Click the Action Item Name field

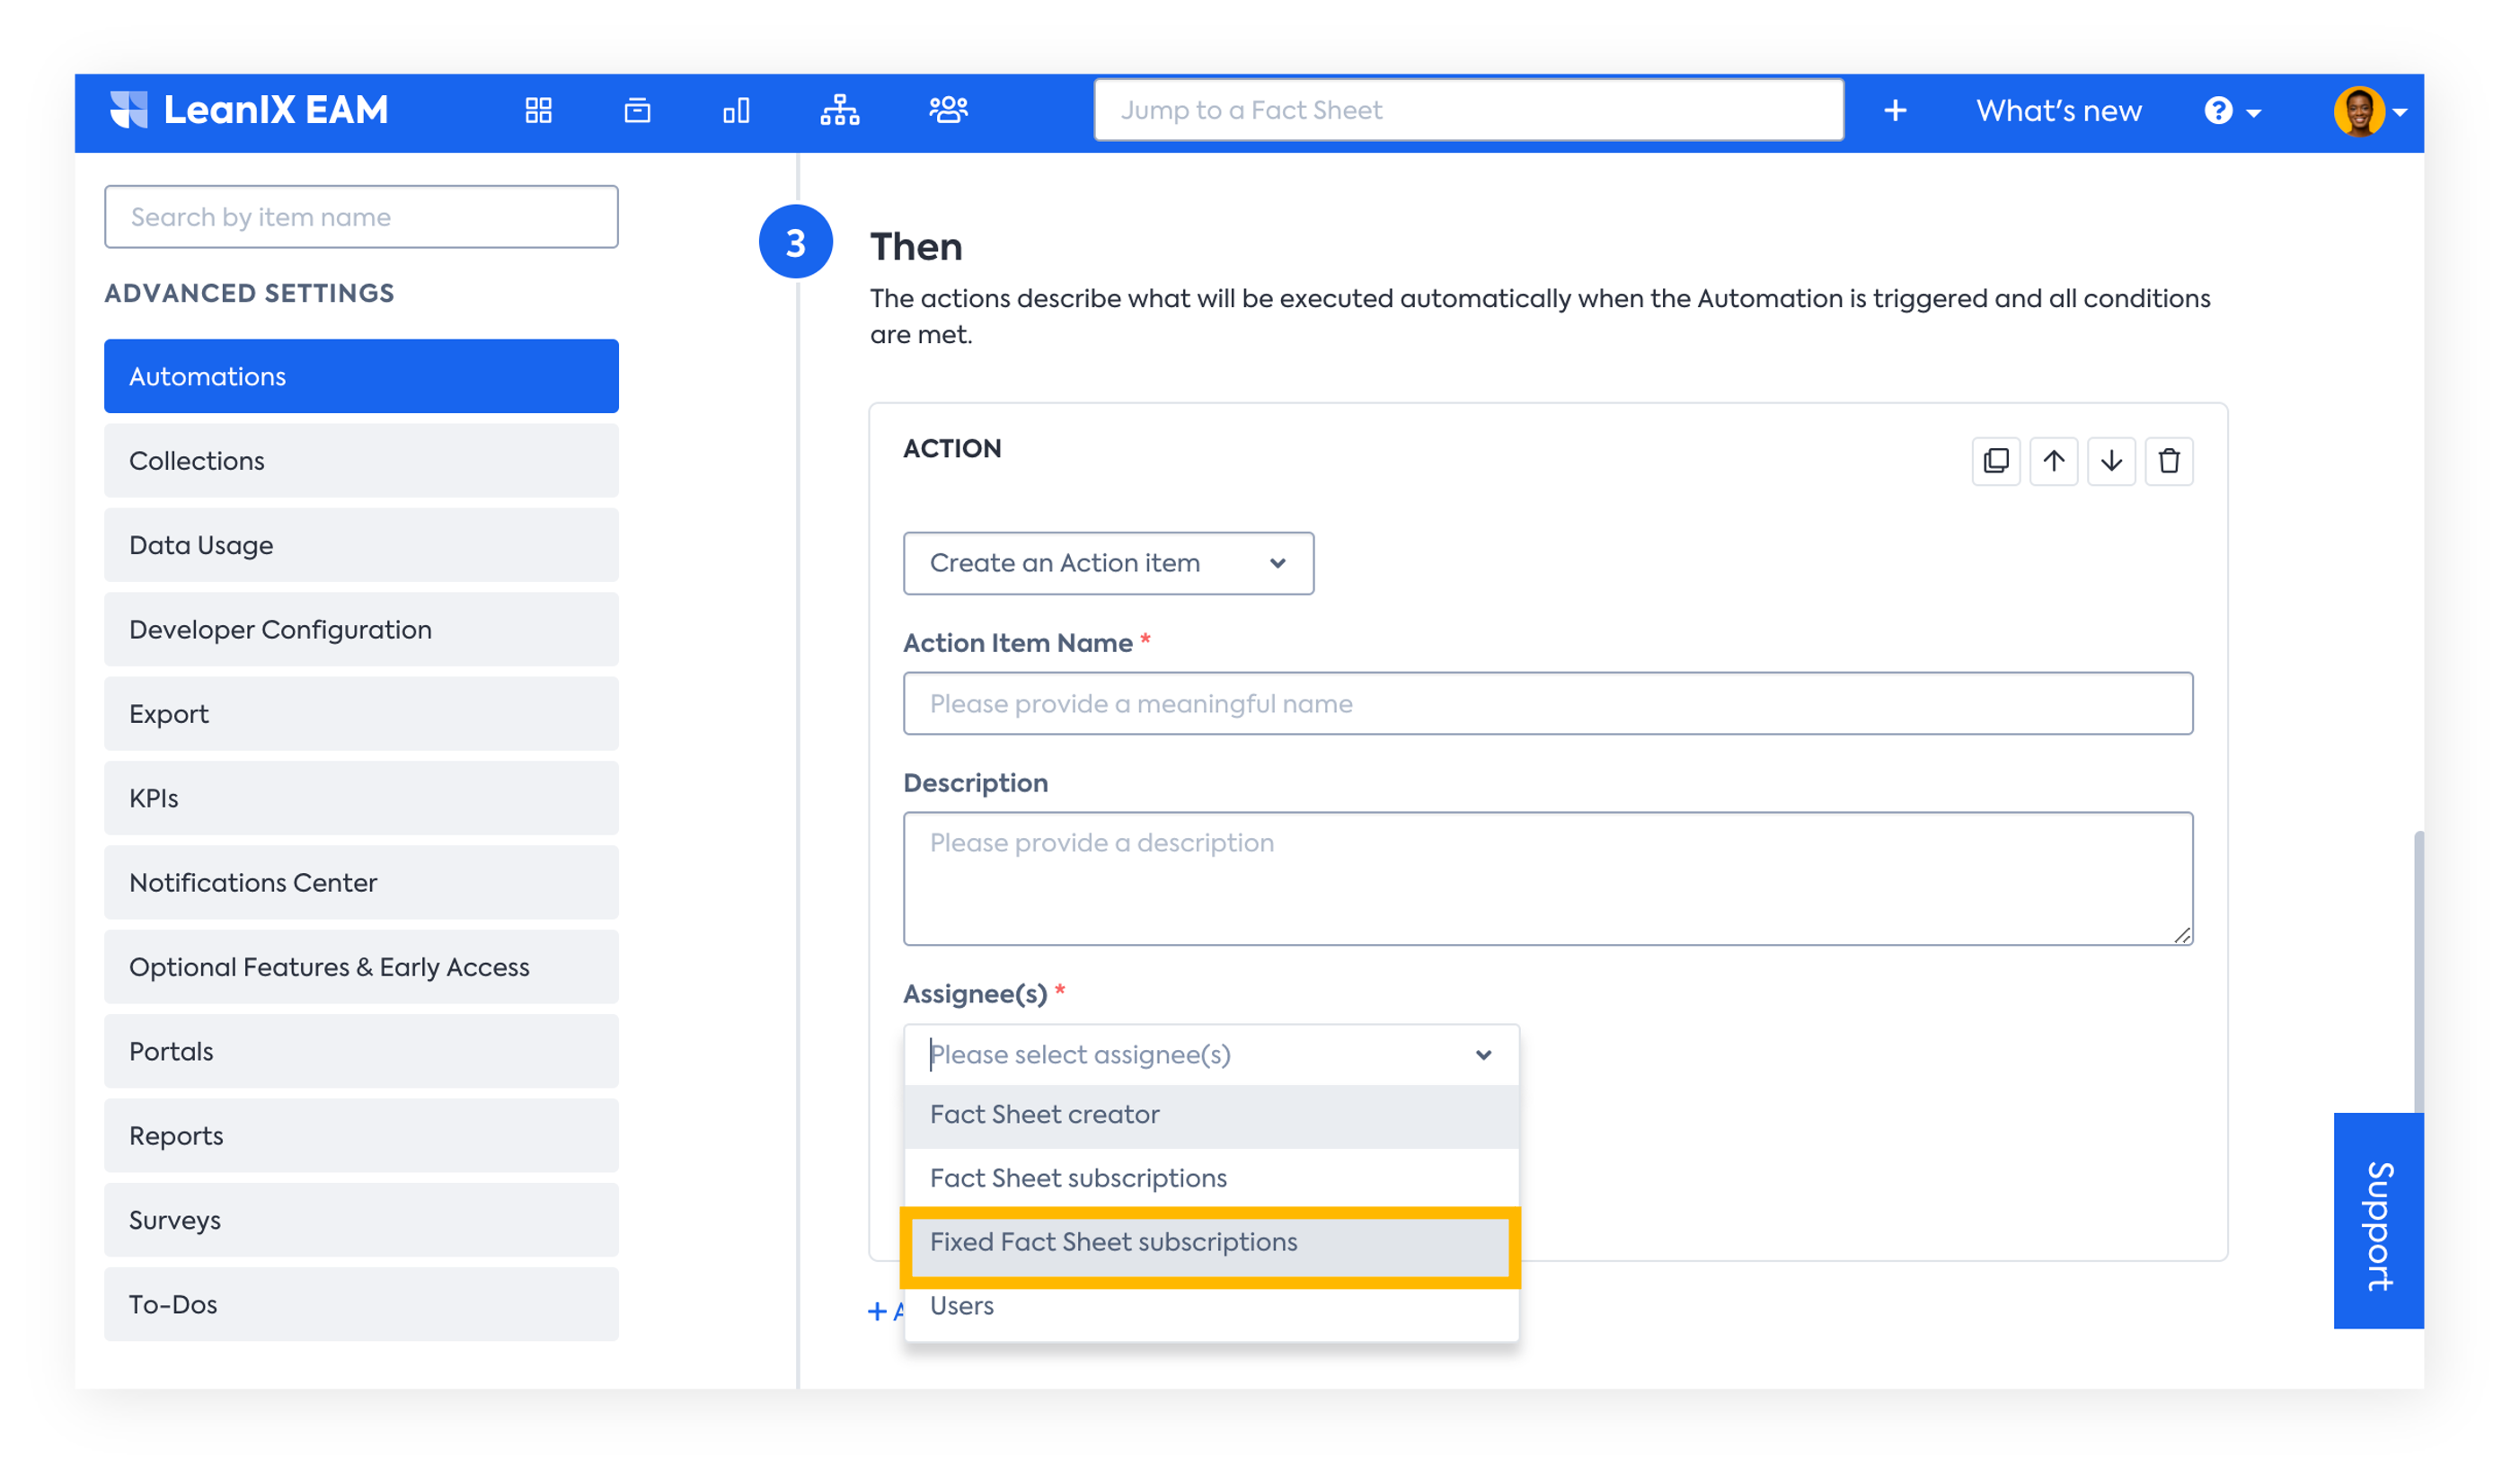(1548, 703)
